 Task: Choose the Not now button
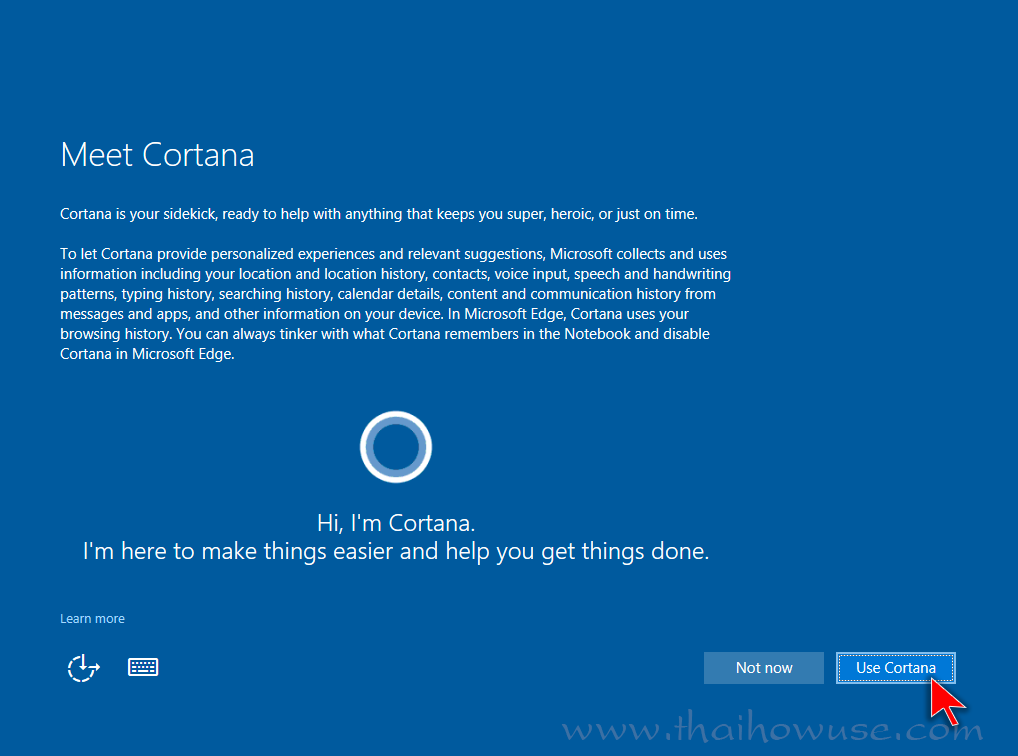[764, 668]
